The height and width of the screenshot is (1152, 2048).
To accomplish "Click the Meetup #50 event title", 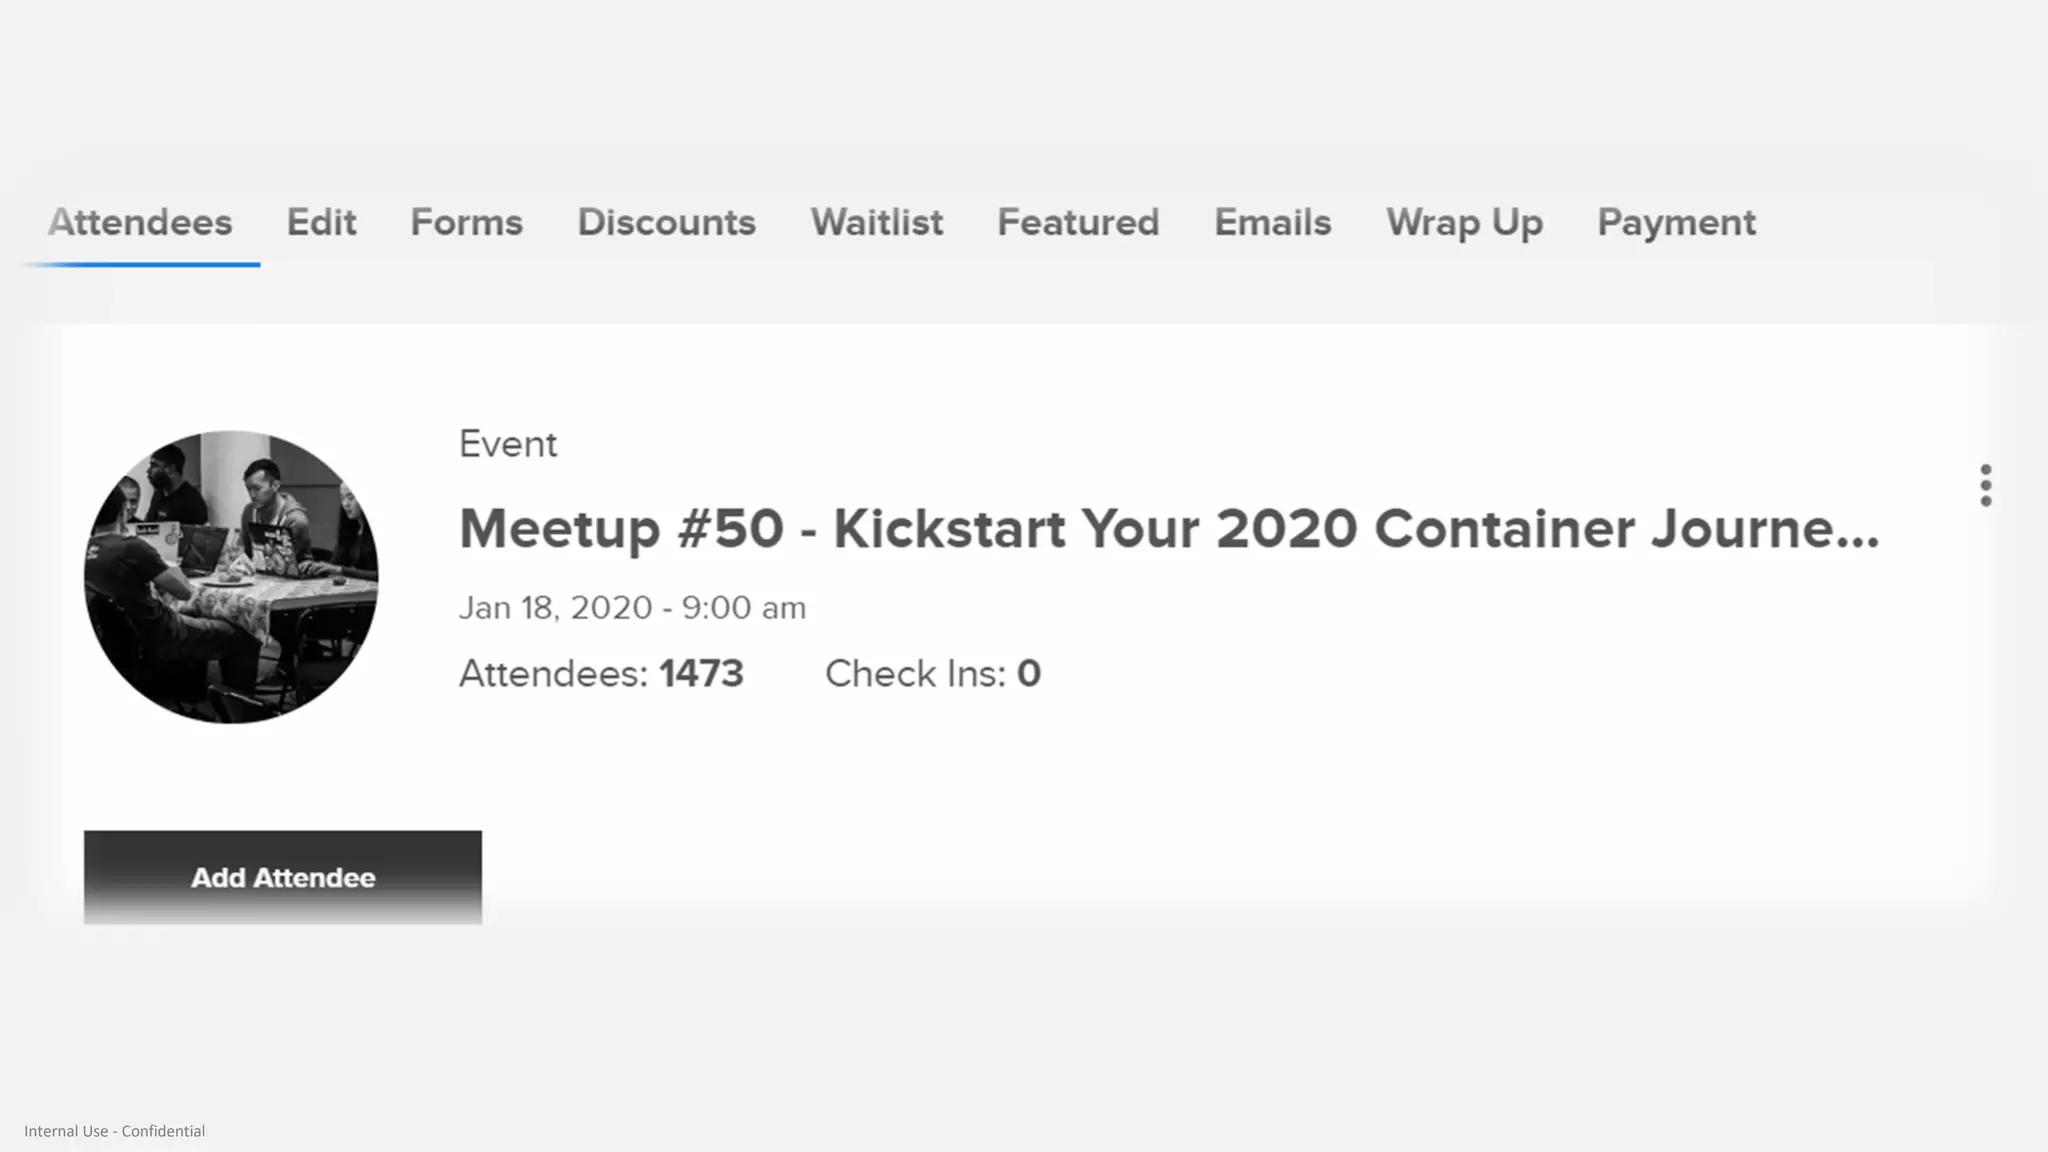I will (x=1168, y=528).
